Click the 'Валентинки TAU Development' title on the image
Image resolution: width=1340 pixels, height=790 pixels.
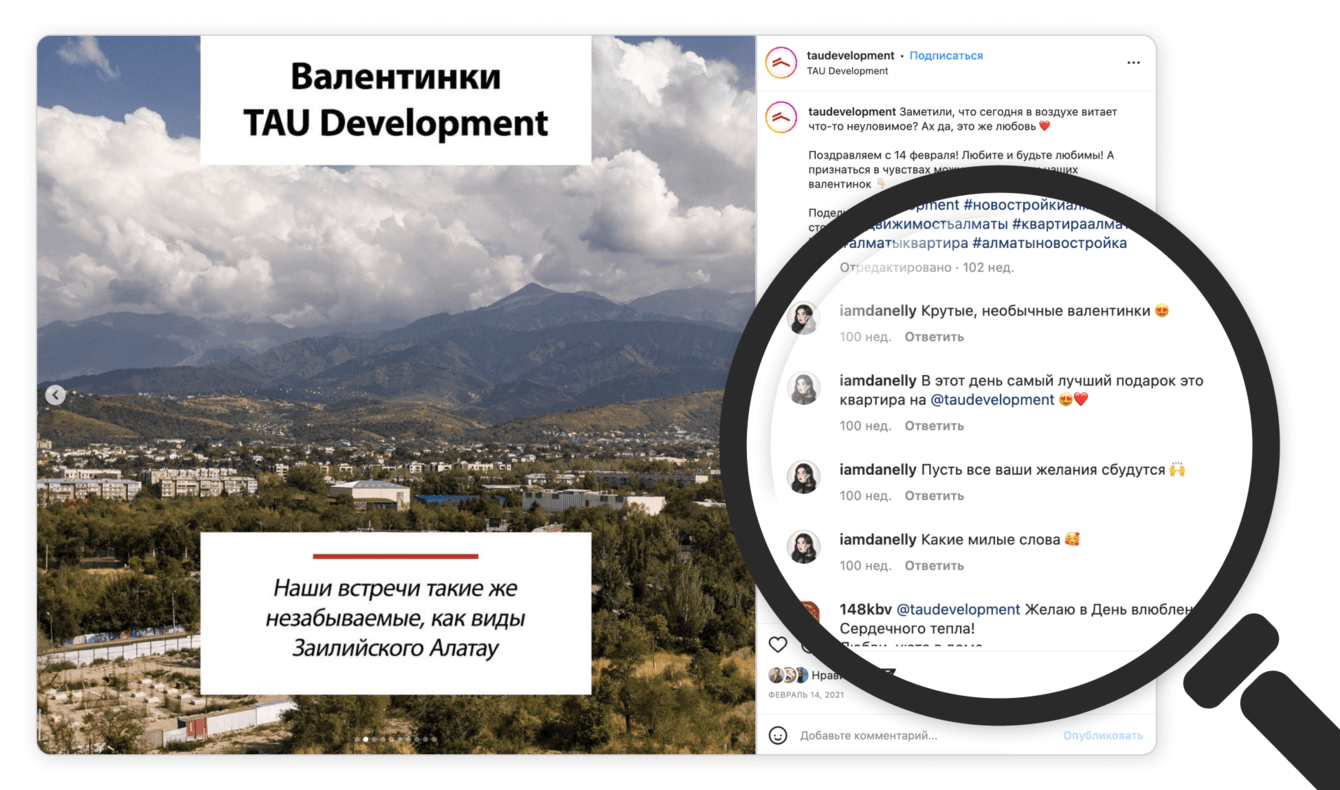(396, 100)
